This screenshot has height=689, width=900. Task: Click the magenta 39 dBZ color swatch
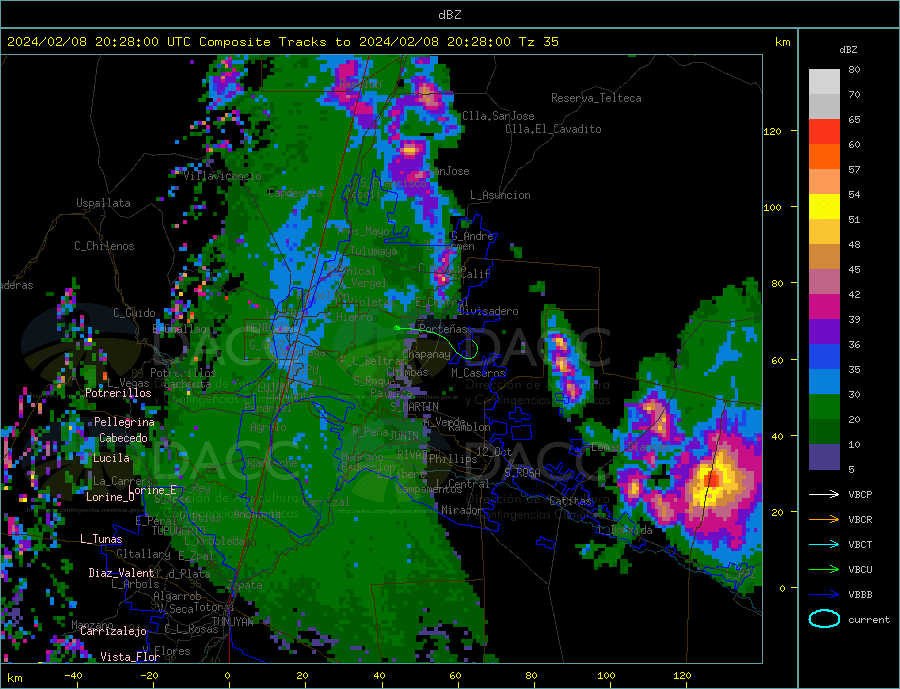coord(824,307)
